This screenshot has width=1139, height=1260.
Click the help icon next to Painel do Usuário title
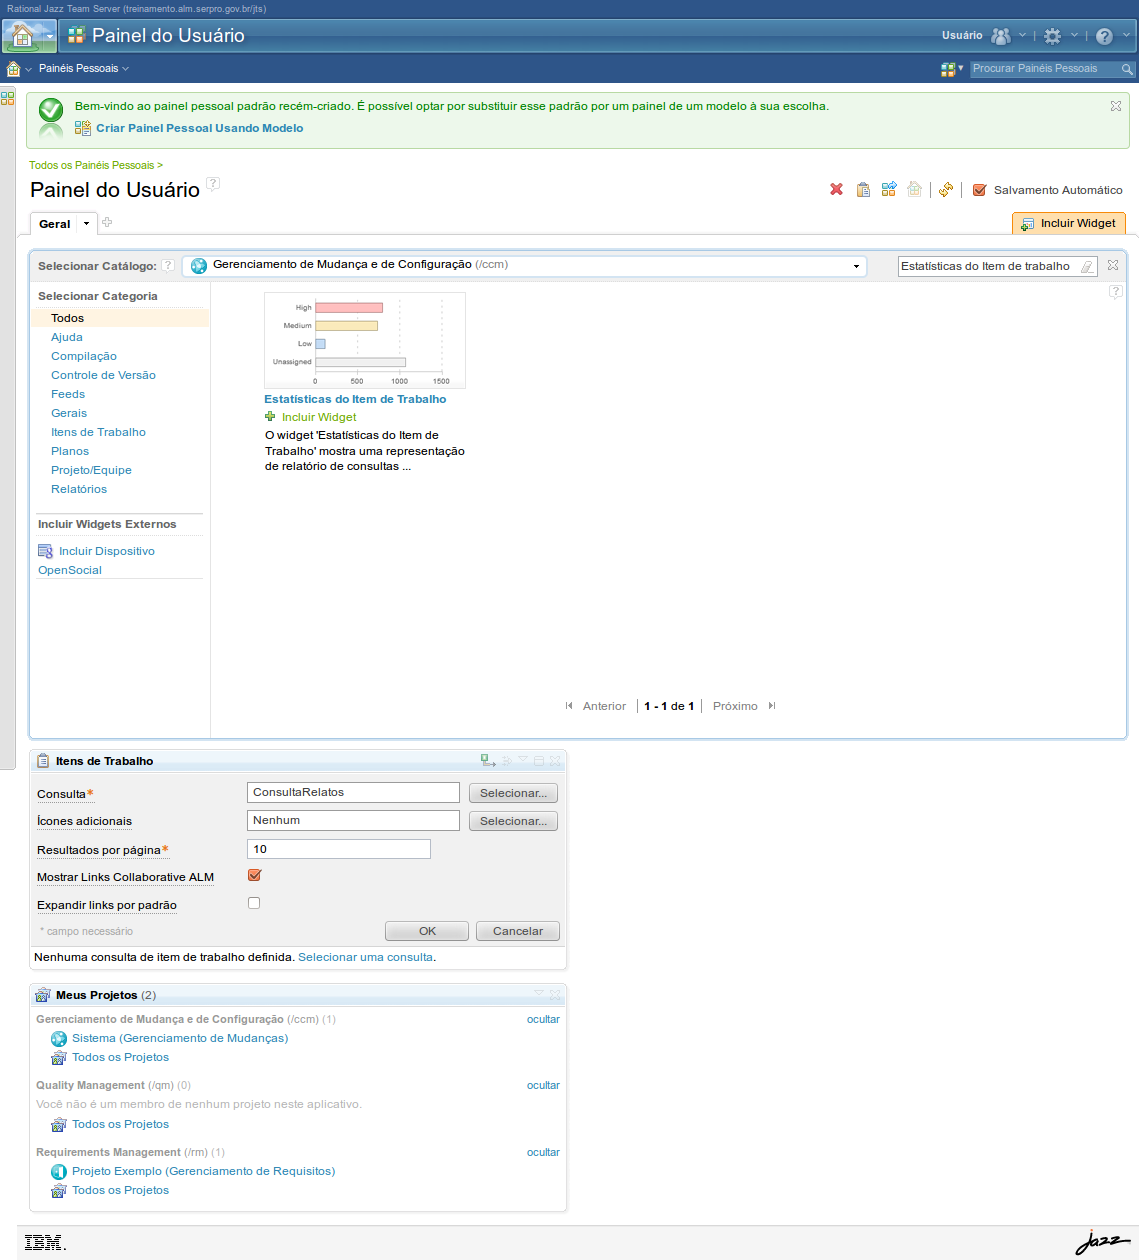(213, 184)
